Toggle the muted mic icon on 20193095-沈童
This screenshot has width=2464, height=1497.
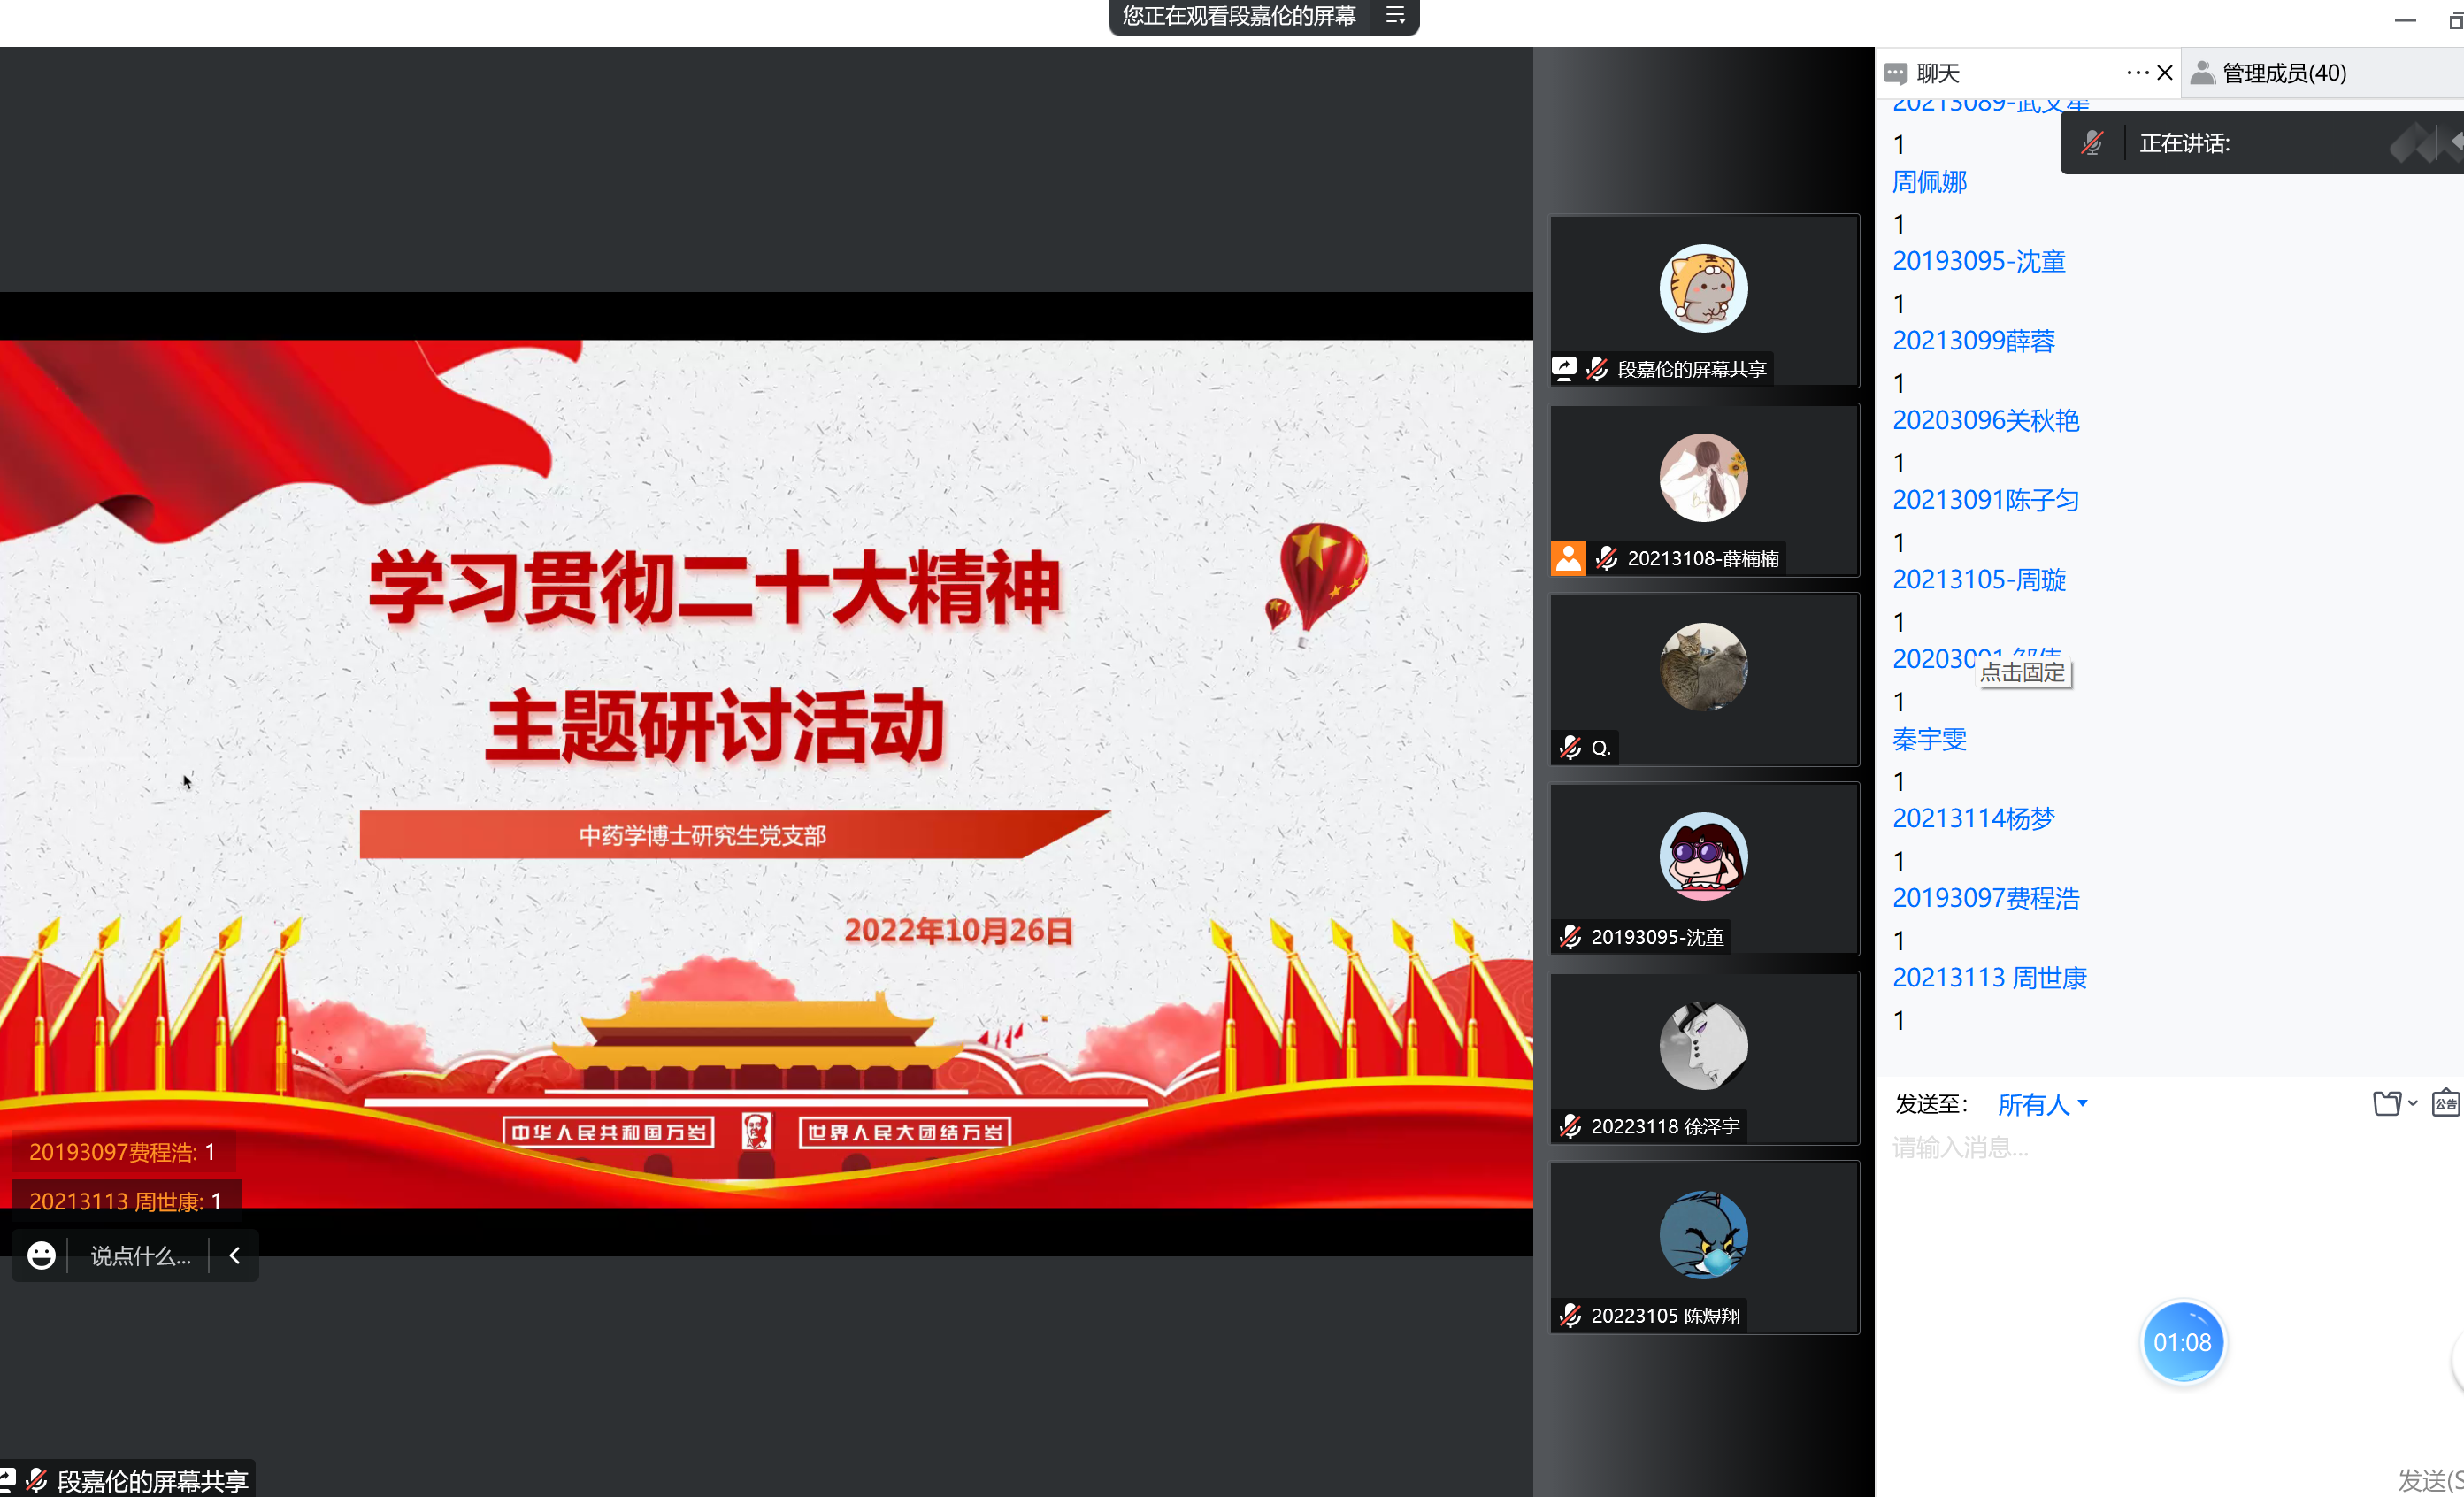pos(1570,937)
